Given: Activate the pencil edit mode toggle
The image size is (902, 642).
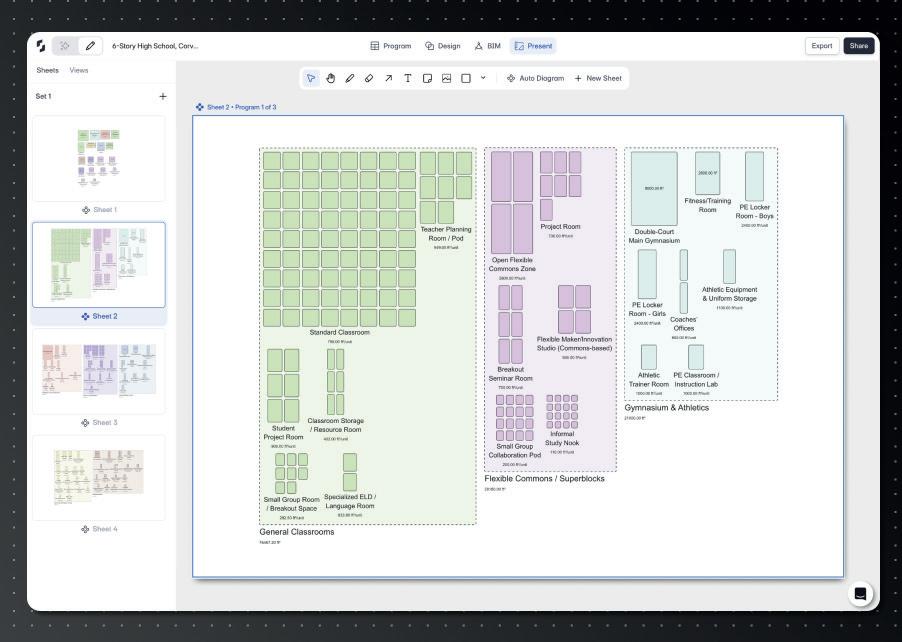Looking at the screenshot, I should 90,46.
